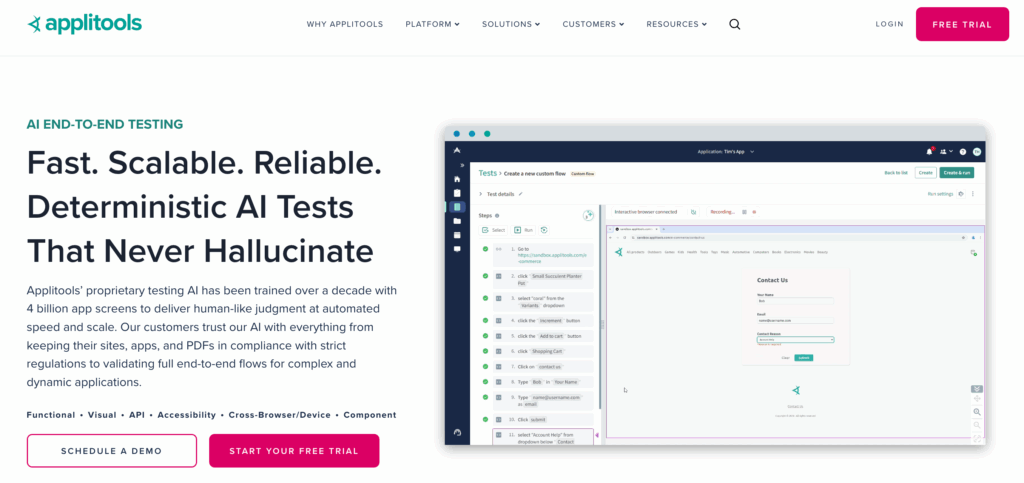Screen dimensions: 1024x483
Task: Click the clipboard icon in the demo sidebar
Action: [x=457, y=193]
